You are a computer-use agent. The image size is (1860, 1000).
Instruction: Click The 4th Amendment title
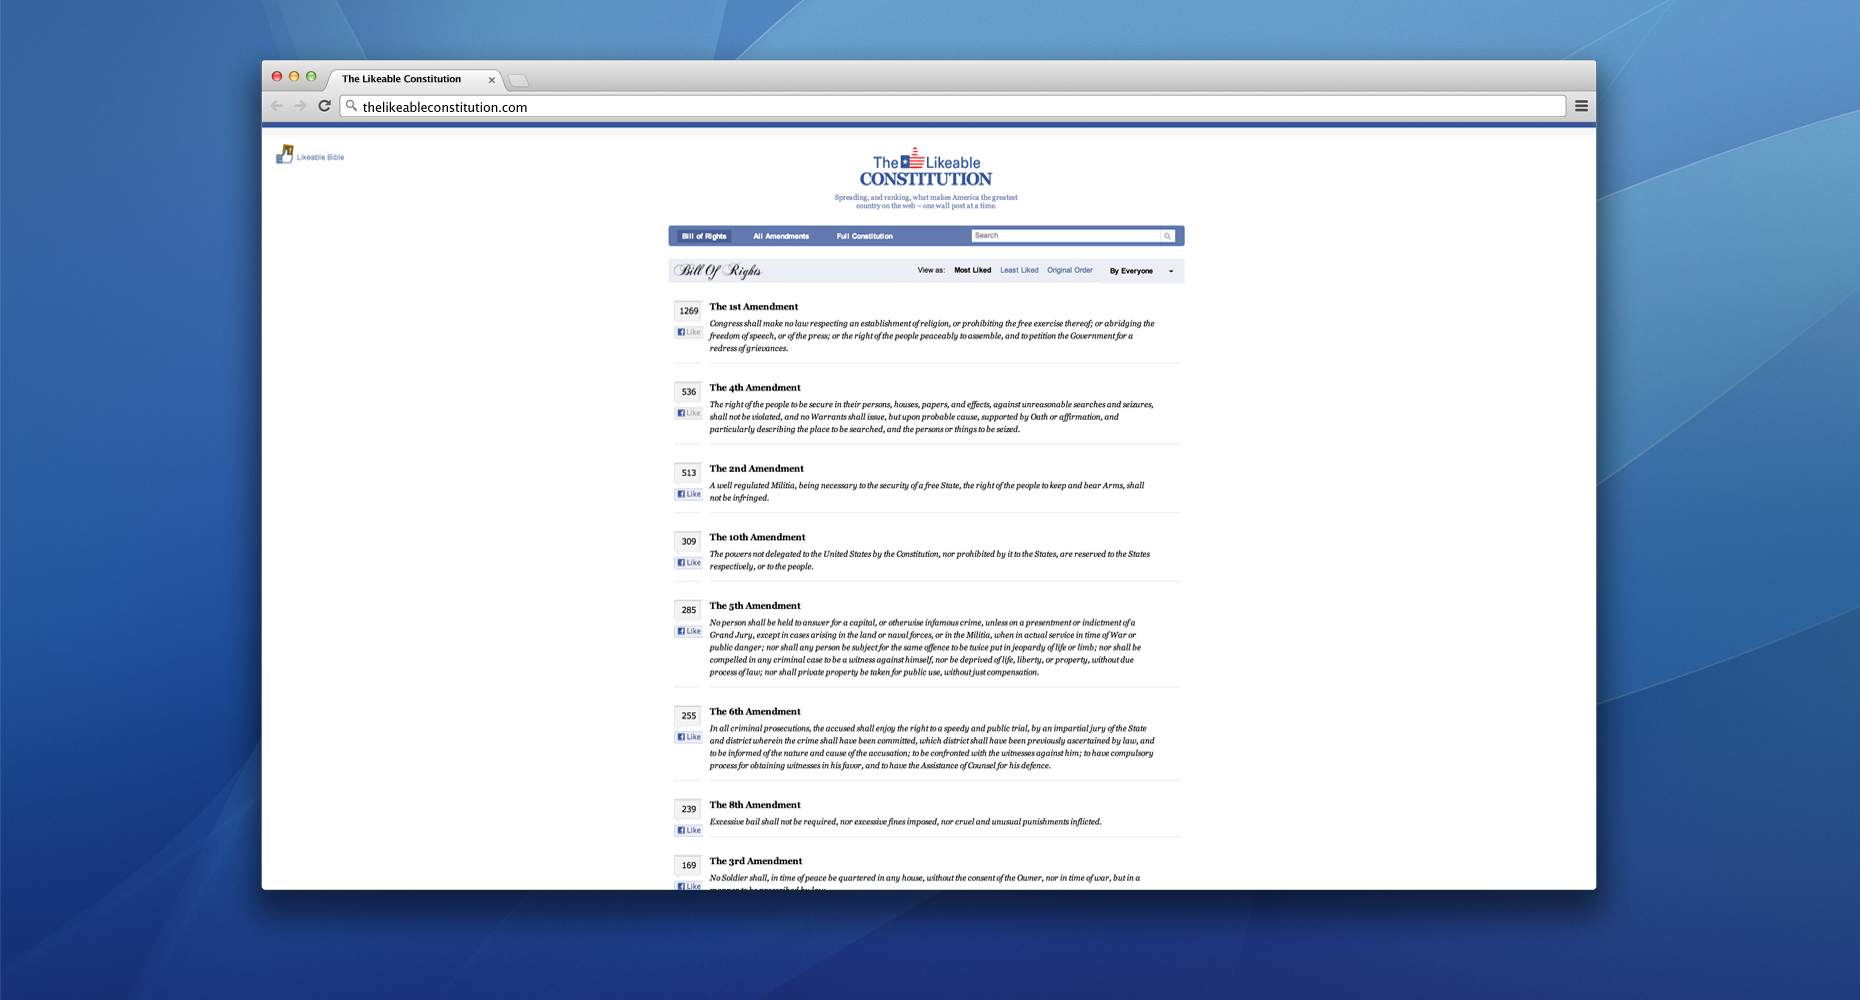tap(755, 388)
